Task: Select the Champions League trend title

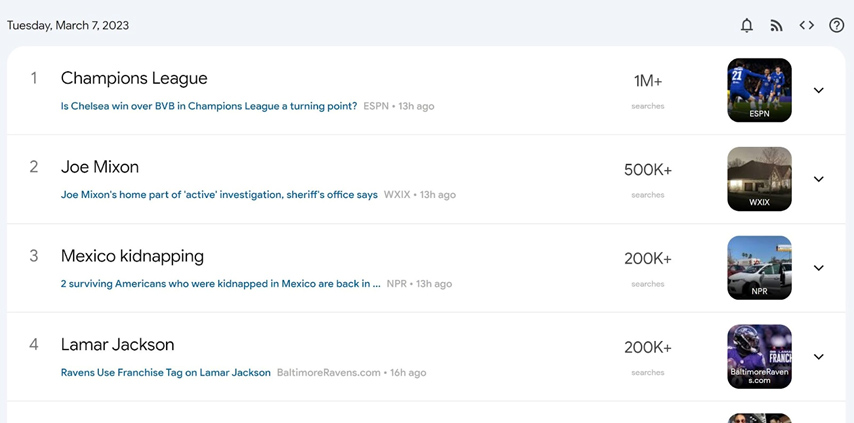Action: (134, 78)
